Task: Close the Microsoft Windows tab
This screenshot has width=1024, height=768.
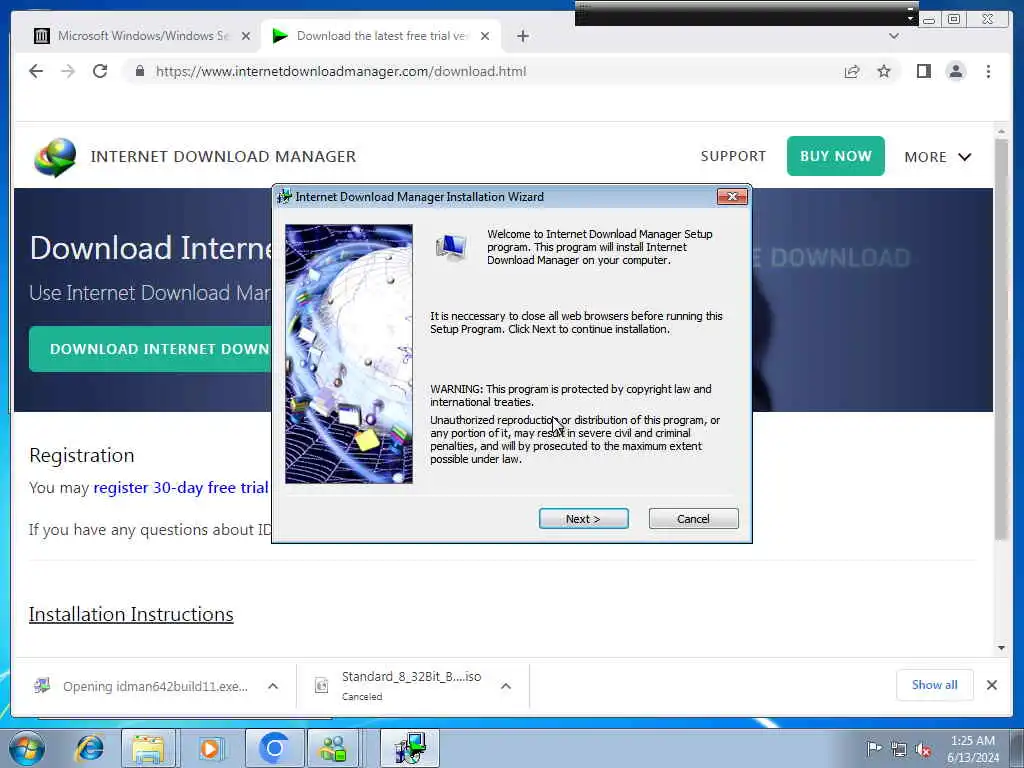Action: 246,36
